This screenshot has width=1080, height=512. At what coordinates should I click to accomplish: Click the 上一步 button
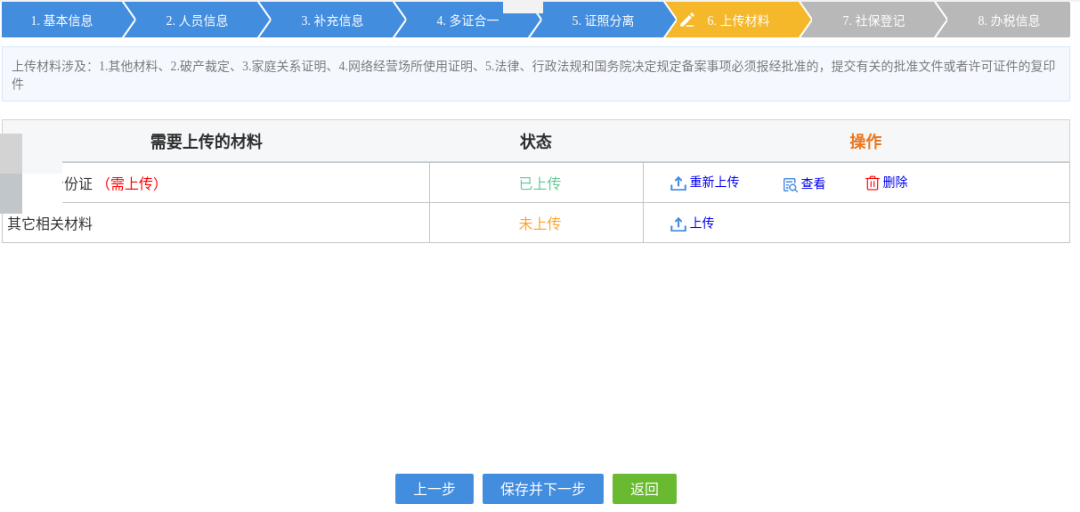click(434, 489)
